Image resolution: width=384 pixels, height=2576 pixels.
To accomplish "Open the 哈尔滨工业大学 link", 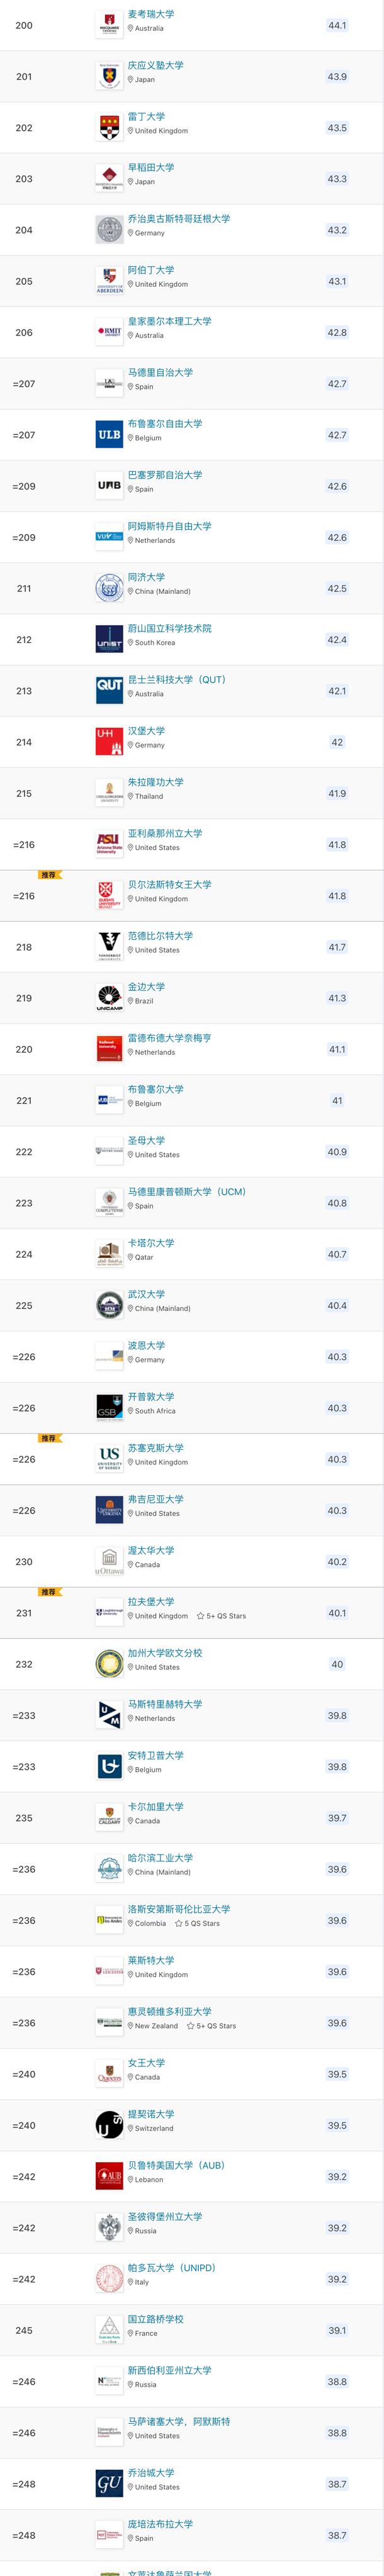I will [160, 1857].
